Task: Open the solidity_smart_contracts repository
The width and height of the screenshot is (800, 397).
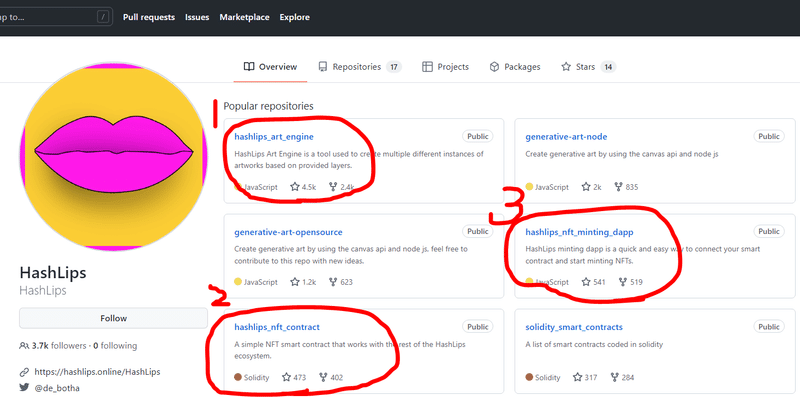Action: point(574,327)
